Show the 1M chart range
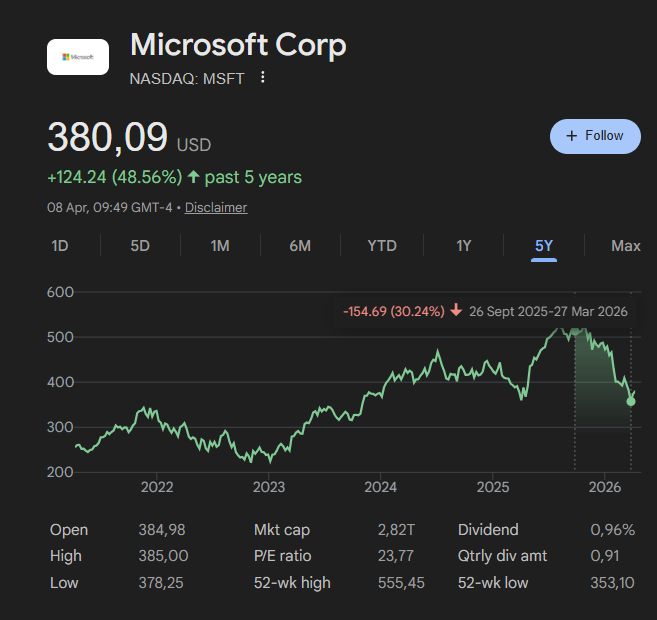 pyautogui.click(x=220, y=246)
